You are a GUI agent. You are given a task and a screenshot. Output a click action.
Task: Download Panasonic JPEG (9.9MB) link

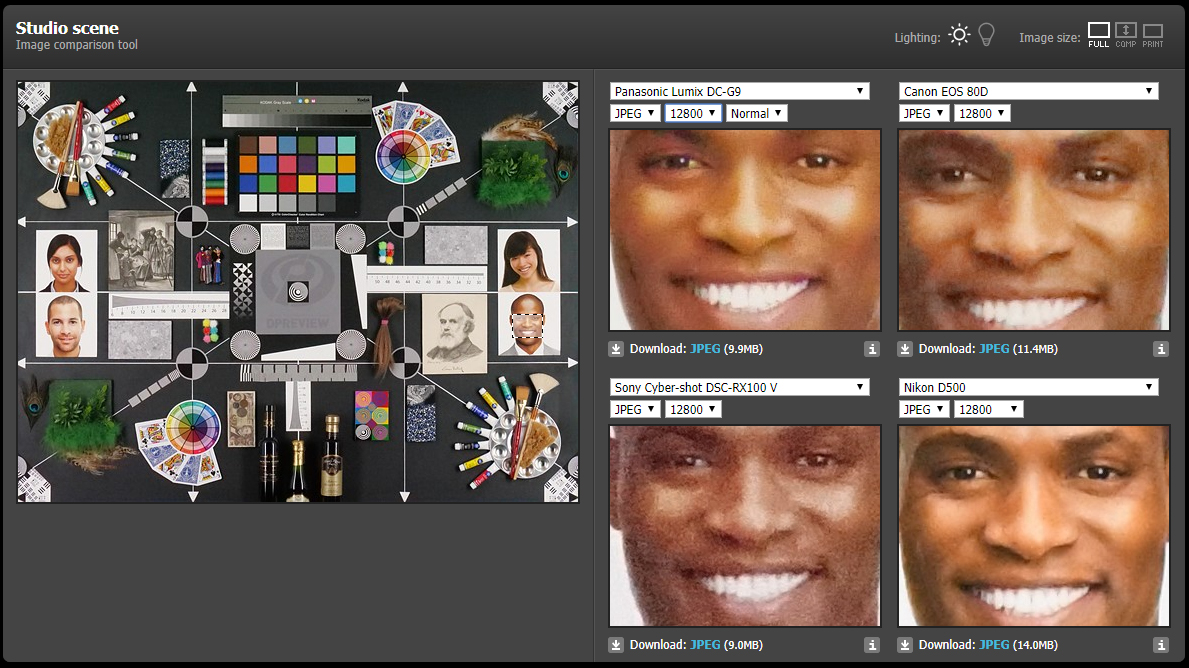pyautogui.click(x=705, y=349)
